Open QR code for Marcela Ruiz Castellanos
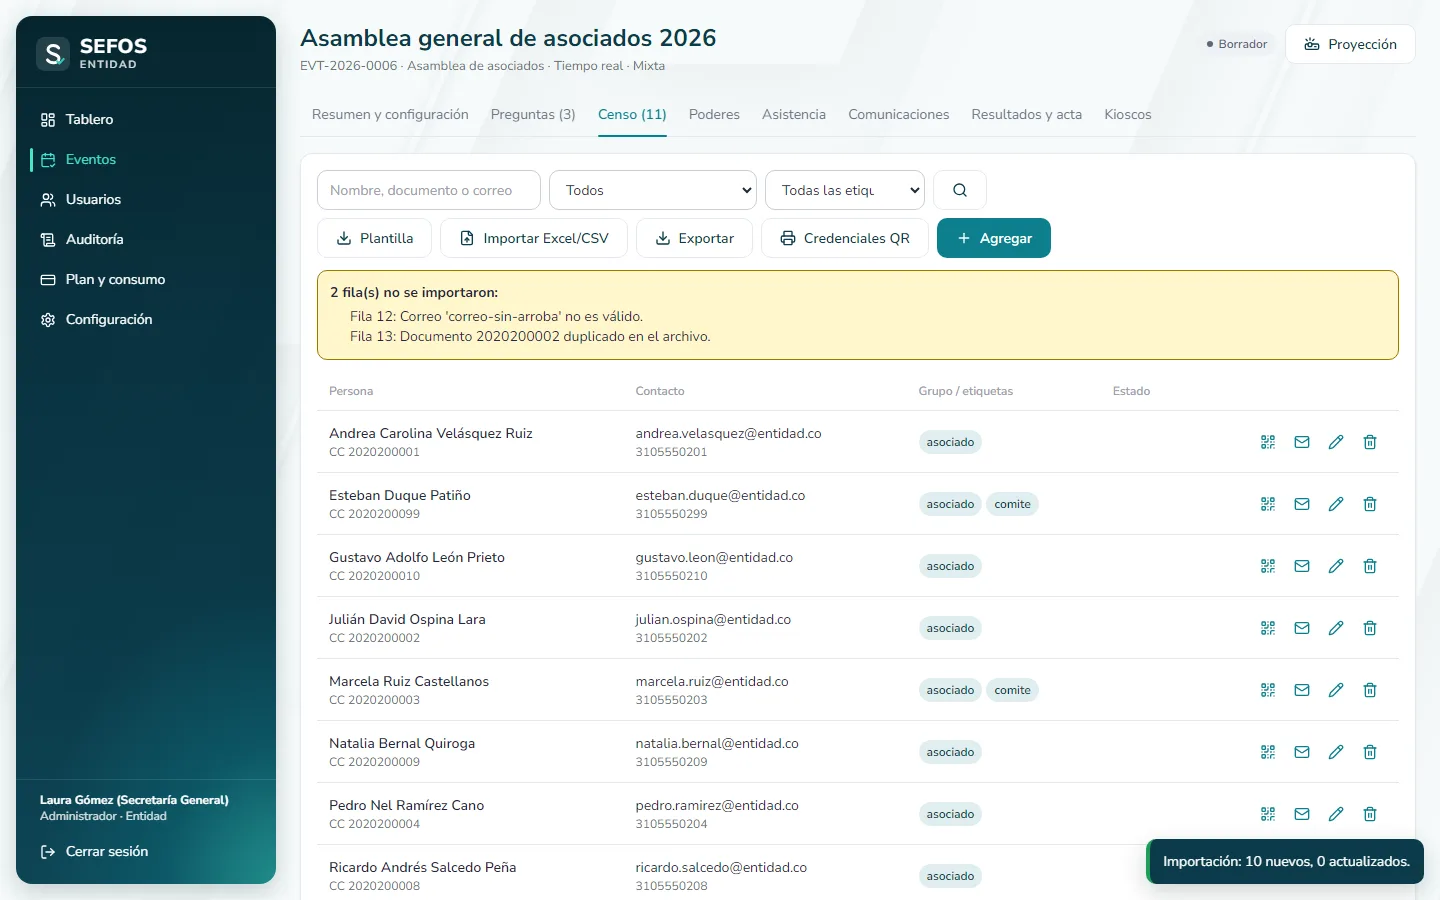This screenshot has width=1440, height=900. click(1268, 690)
